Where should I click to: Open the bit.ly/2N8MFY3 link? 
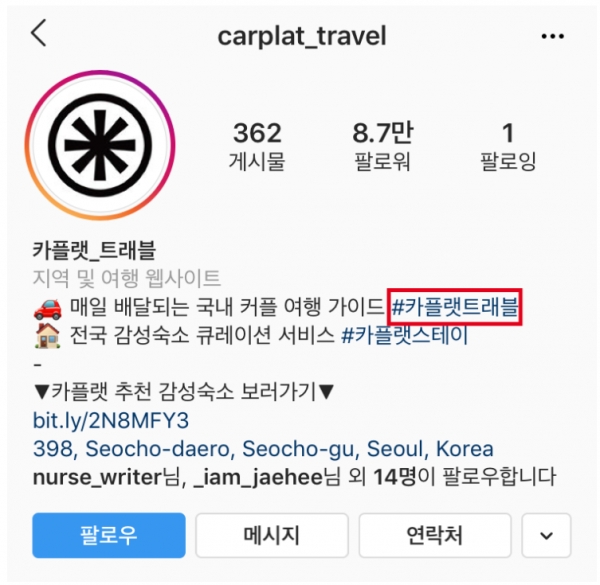[x=111, y=420]
